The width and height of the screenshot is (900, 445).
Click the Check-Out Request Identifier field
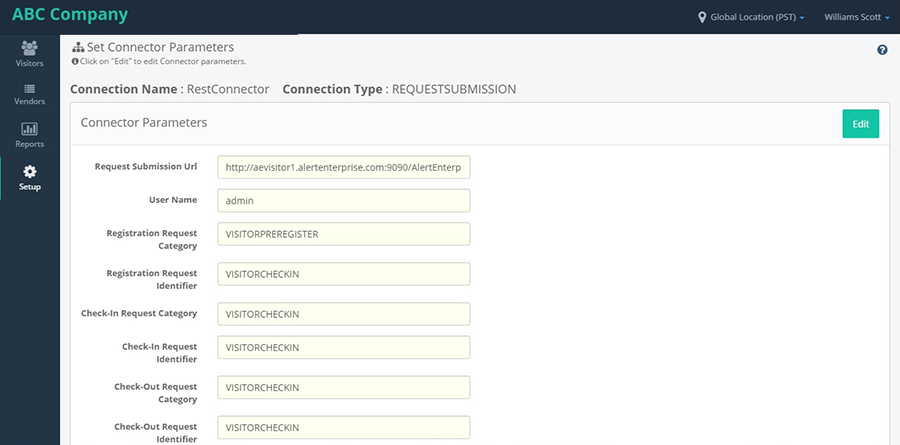pyautogui.click(x=344, y=428)
